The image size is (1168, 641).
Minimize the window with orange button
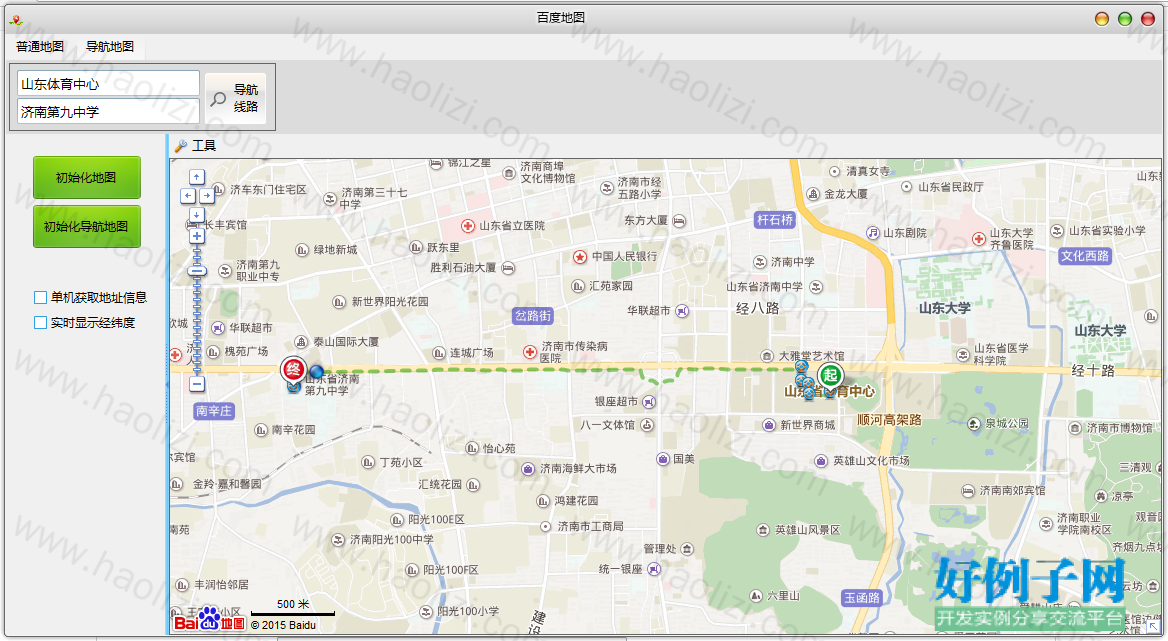click(x=1102, y=19)
